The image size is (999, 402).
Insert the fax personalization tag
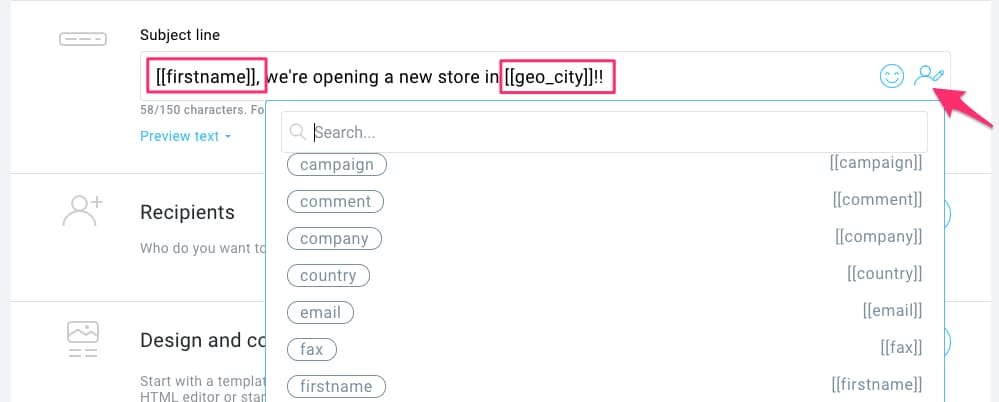coord(312,350)
